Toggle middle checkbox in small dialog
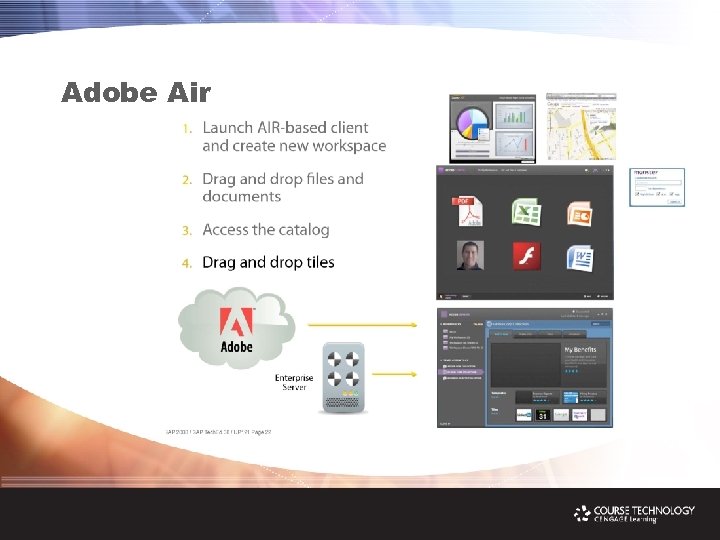Image resolution: width=720 pixels, height=540 pixels. [x=658, y=194]
